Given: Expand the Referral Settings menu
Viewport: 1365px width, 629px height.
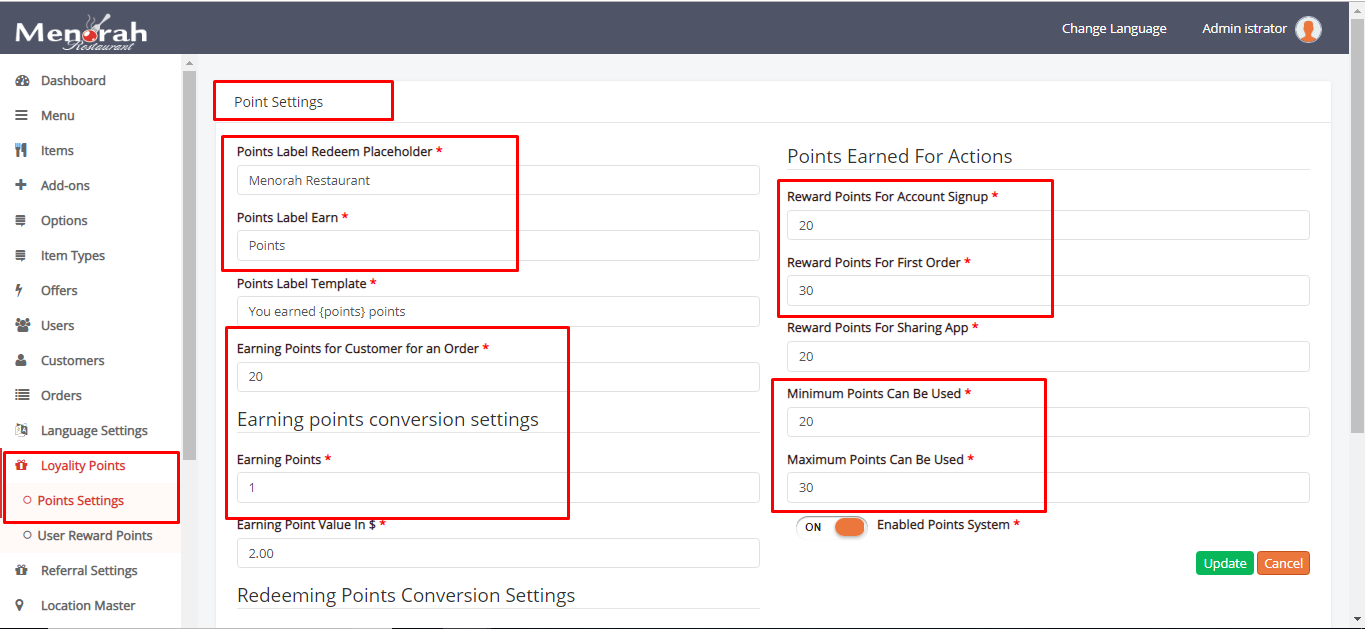Looking at the screenshot, I should point(89,571).
